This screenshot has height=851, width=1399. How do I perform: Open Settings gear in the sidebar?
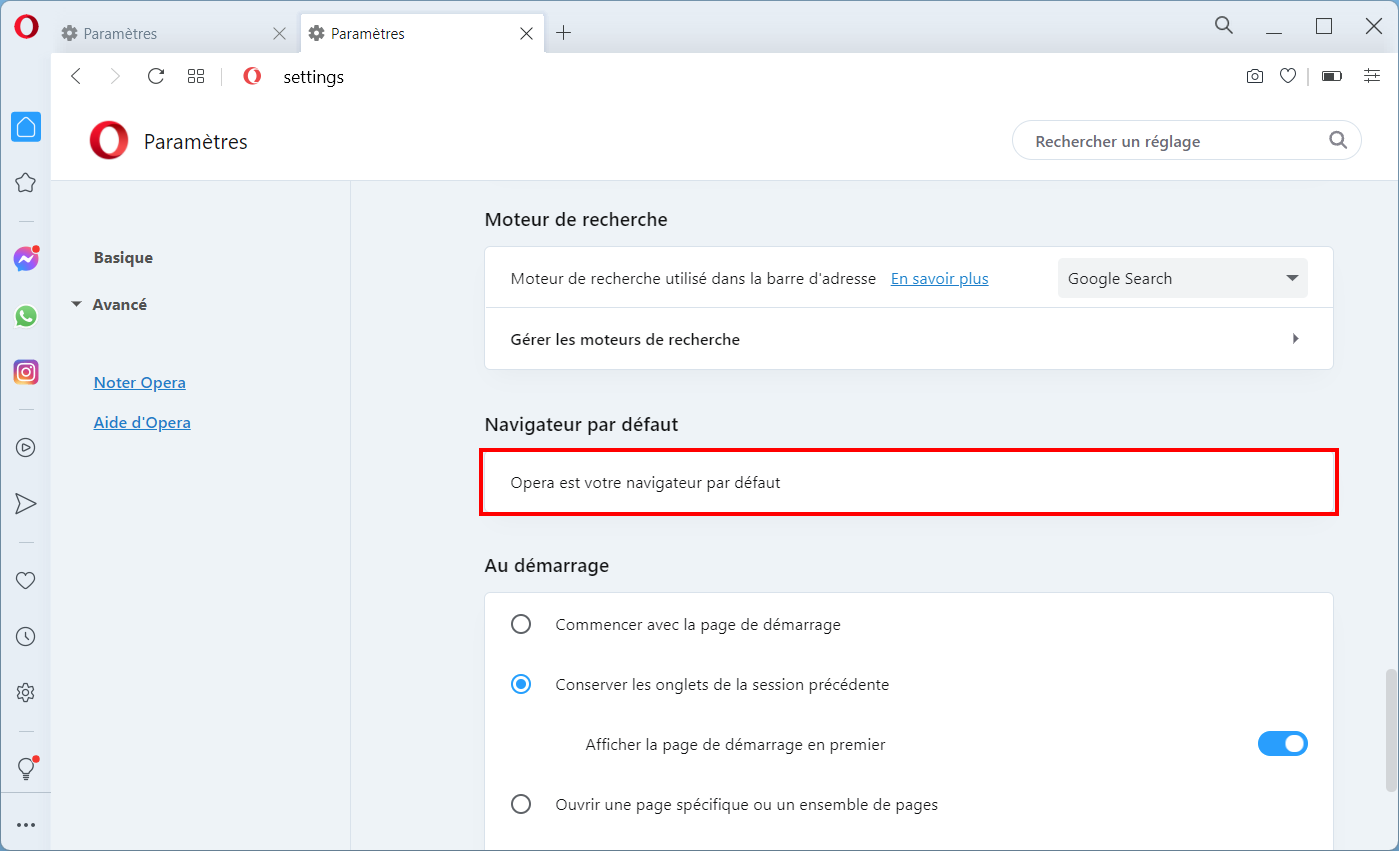(x=26, y=692)
